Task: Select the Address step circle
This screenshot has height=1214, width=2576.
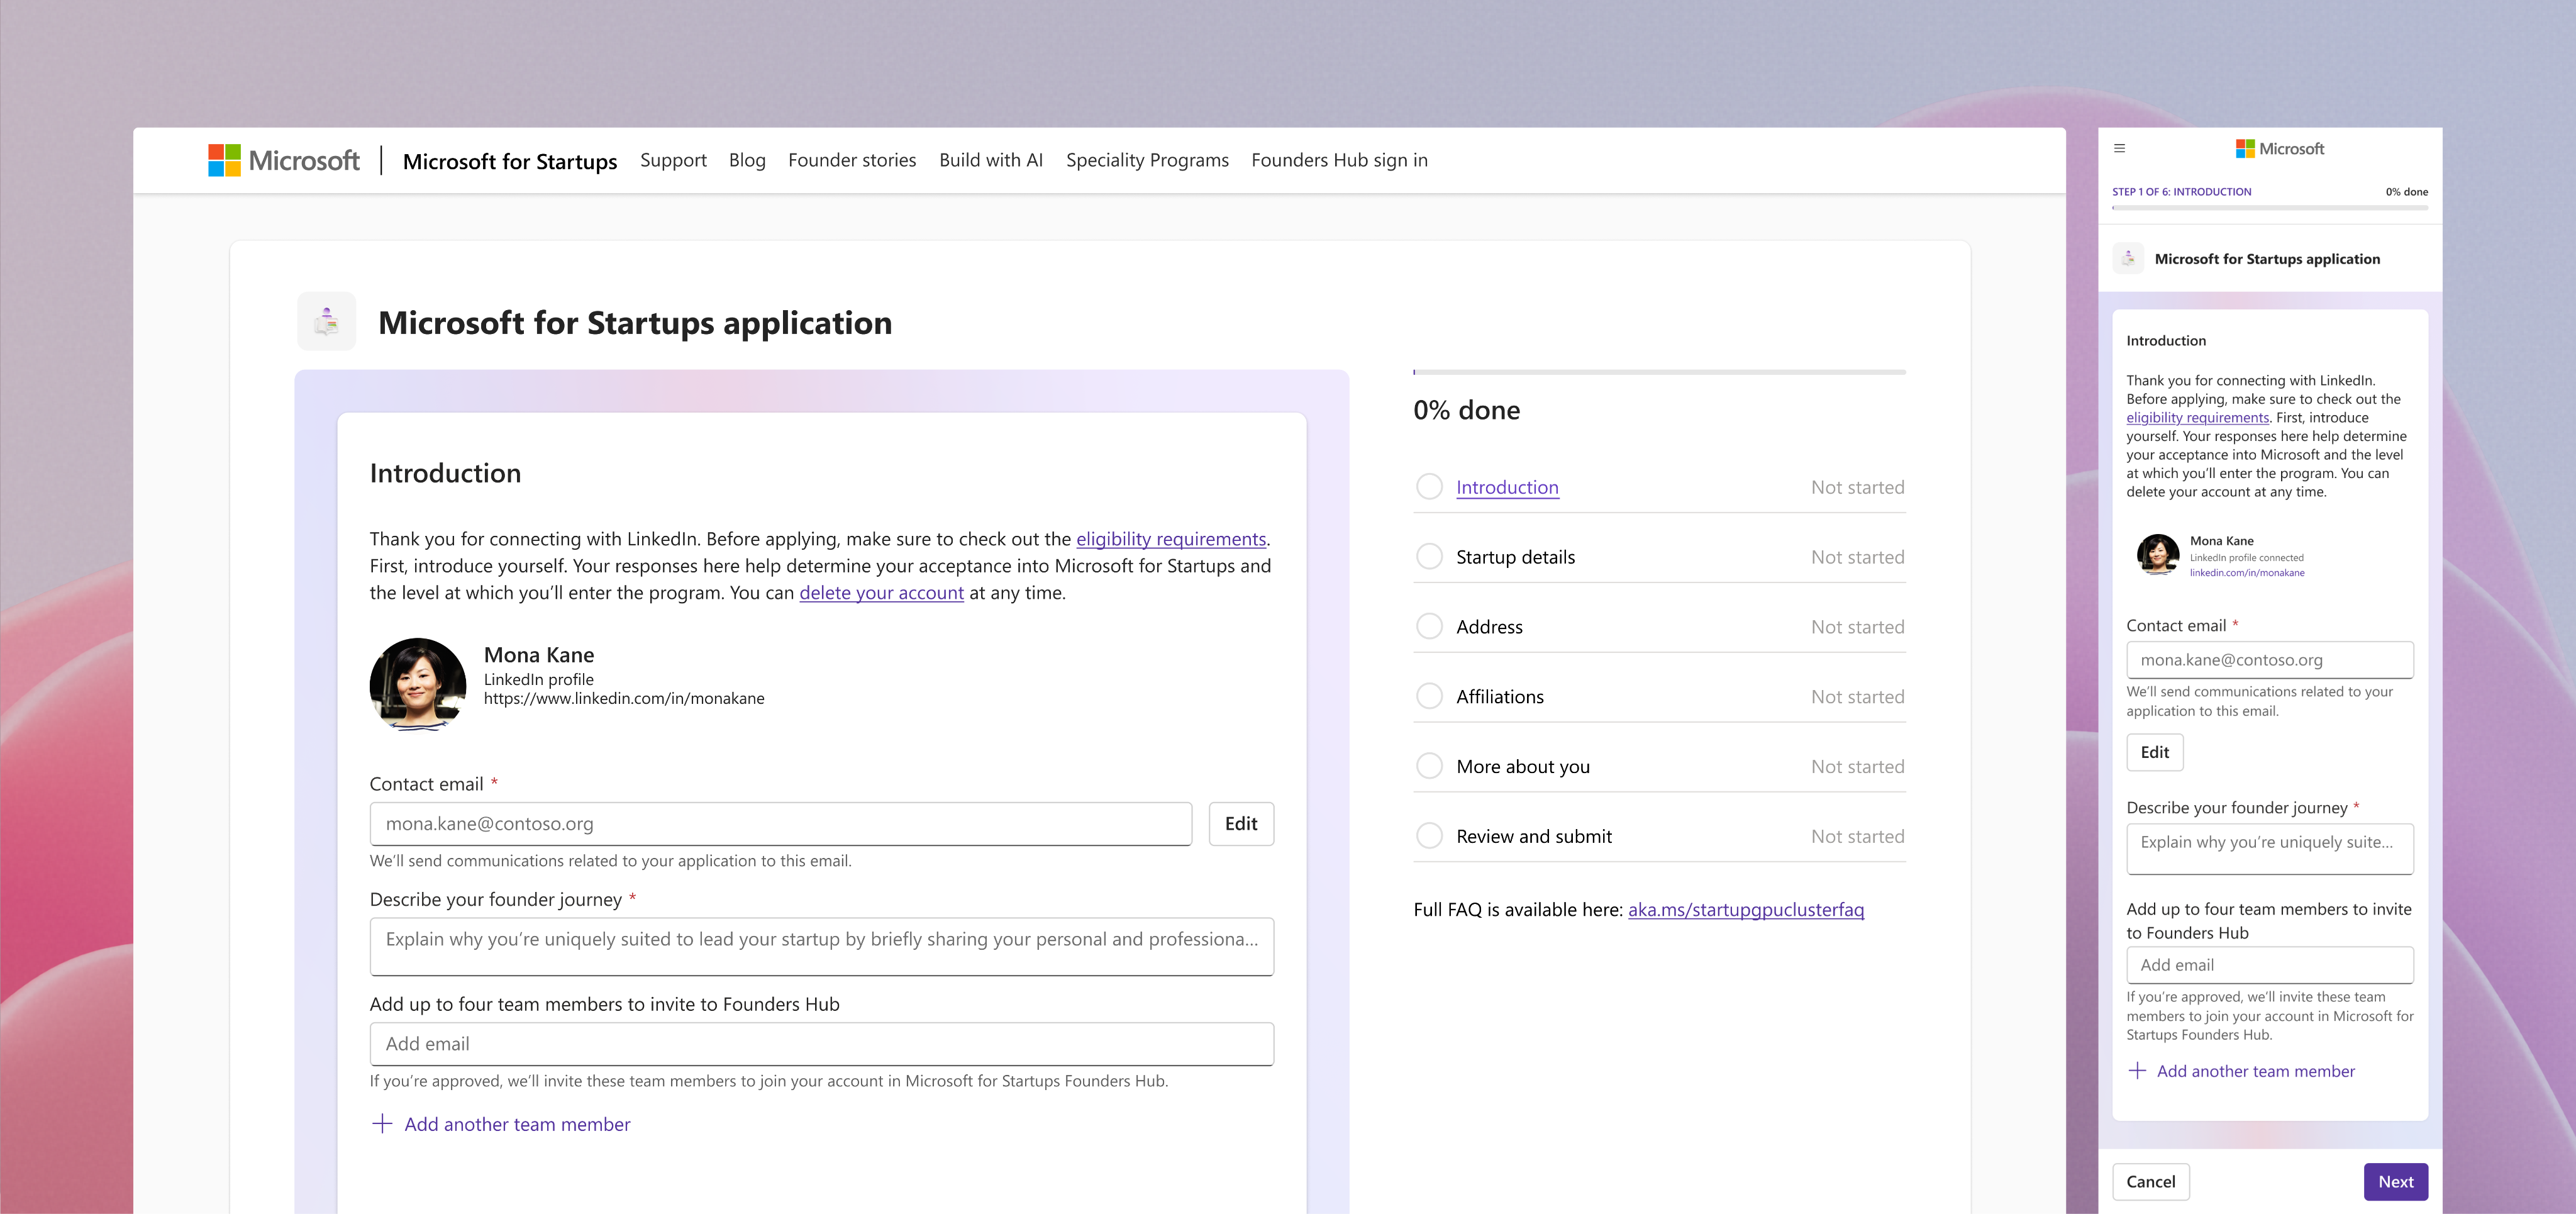Action: [x=1430, y=627]
